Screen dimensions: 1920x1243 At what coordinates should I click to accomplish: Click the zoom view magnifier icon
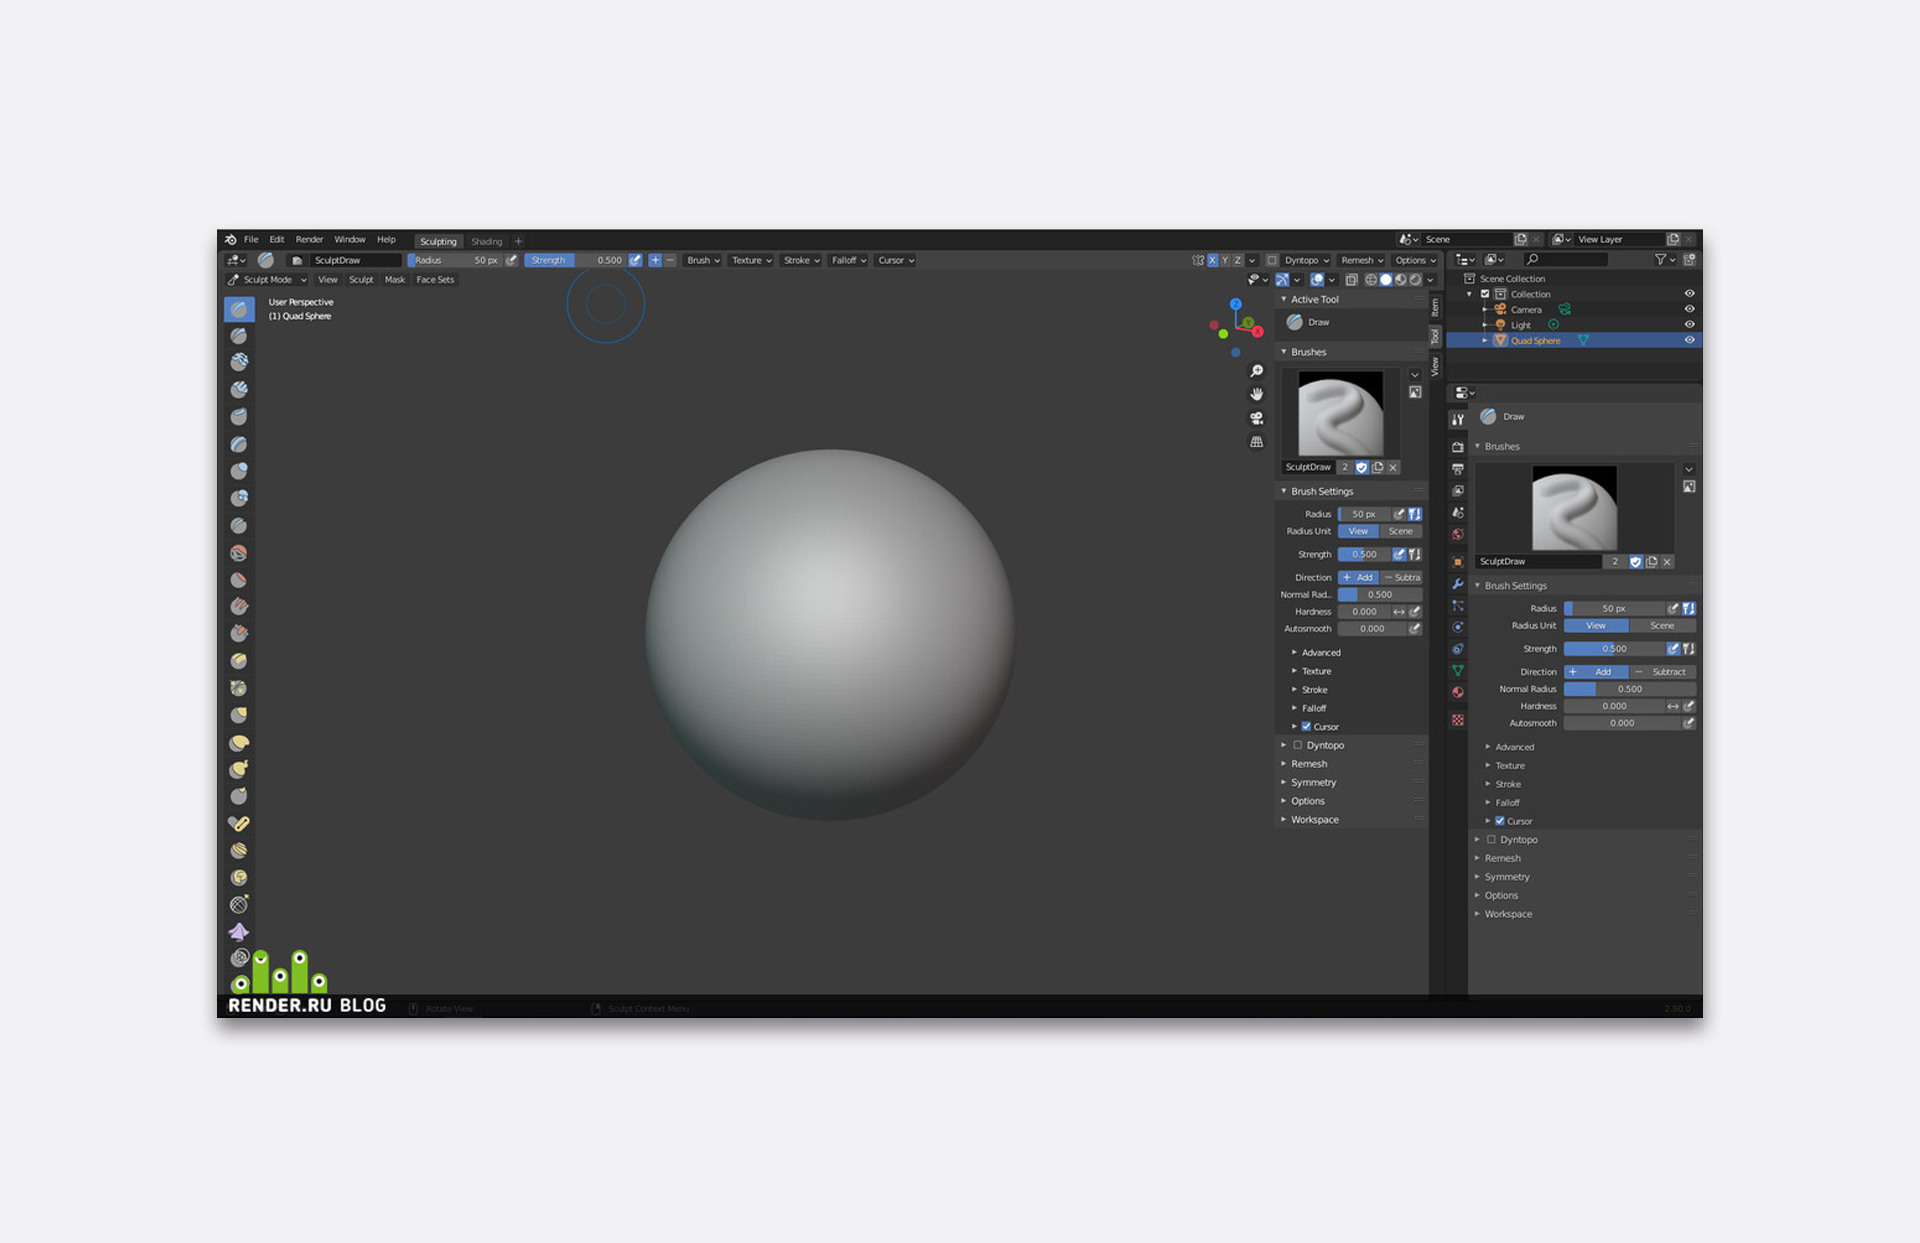(1257, 371)
